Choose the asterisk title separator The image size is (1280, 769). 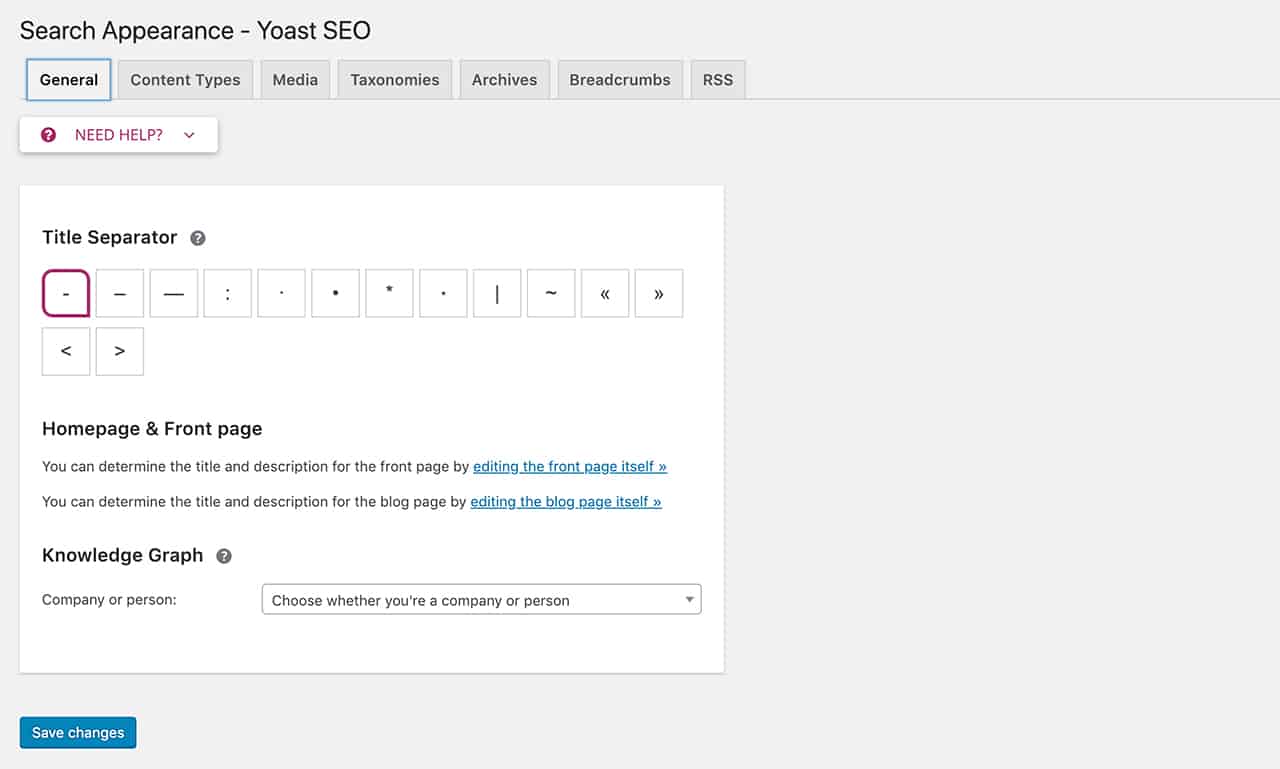tap(390, 293)
